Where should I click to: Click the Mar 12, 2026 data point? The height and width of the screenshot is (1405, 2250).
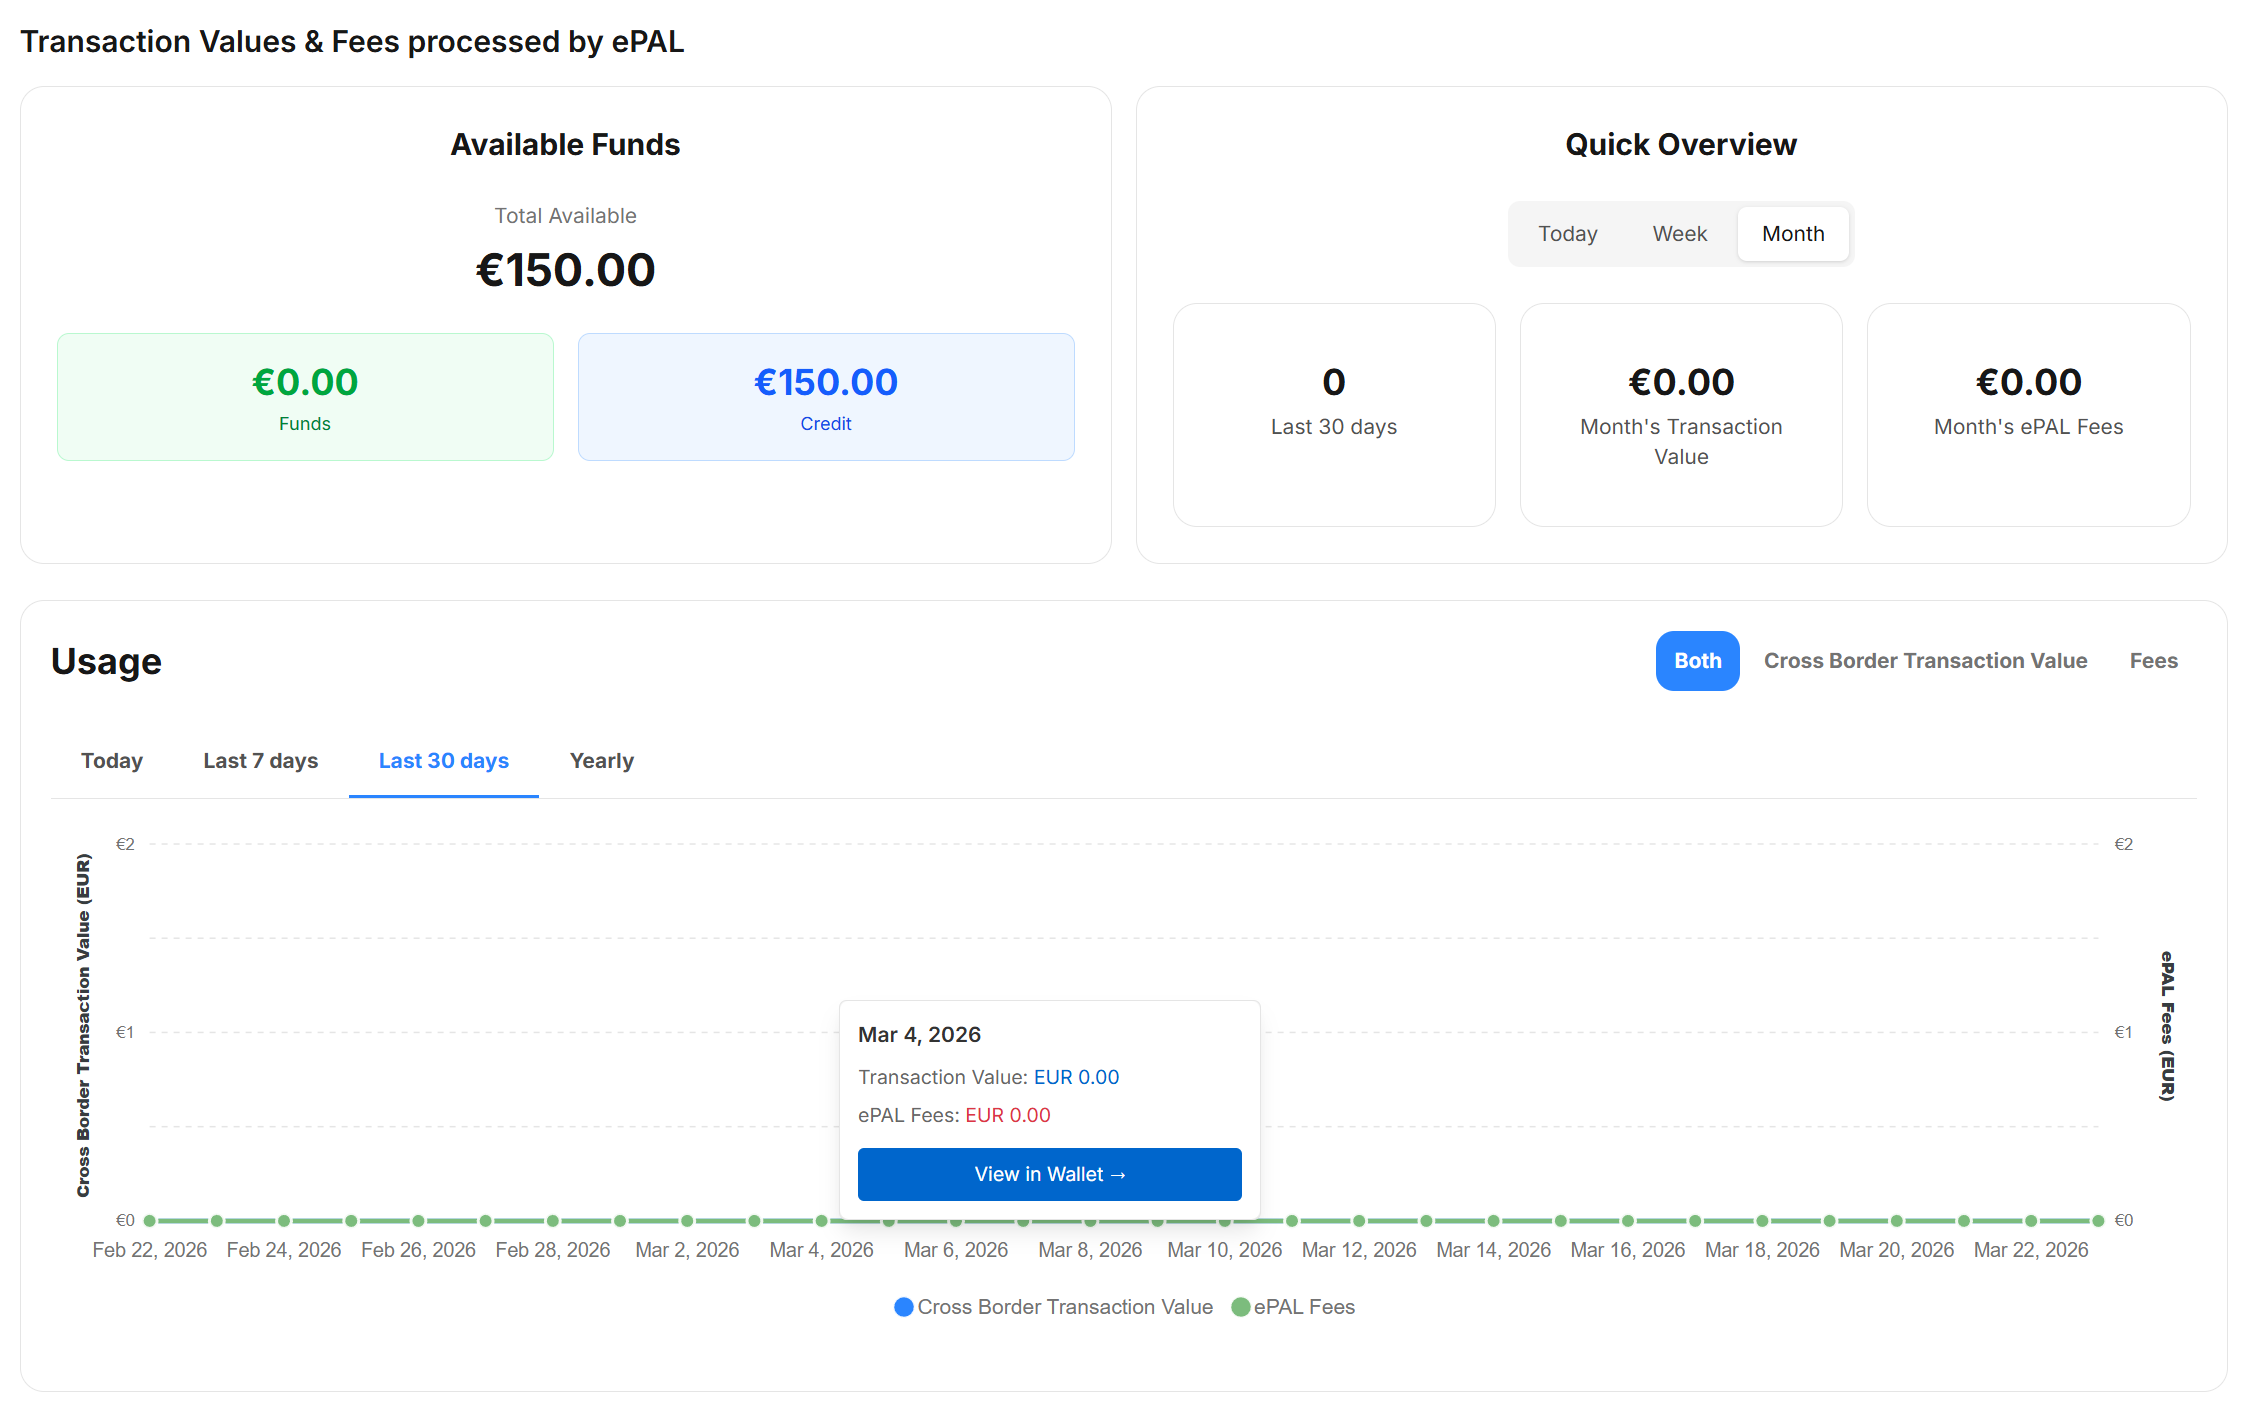[1359, 1221]
